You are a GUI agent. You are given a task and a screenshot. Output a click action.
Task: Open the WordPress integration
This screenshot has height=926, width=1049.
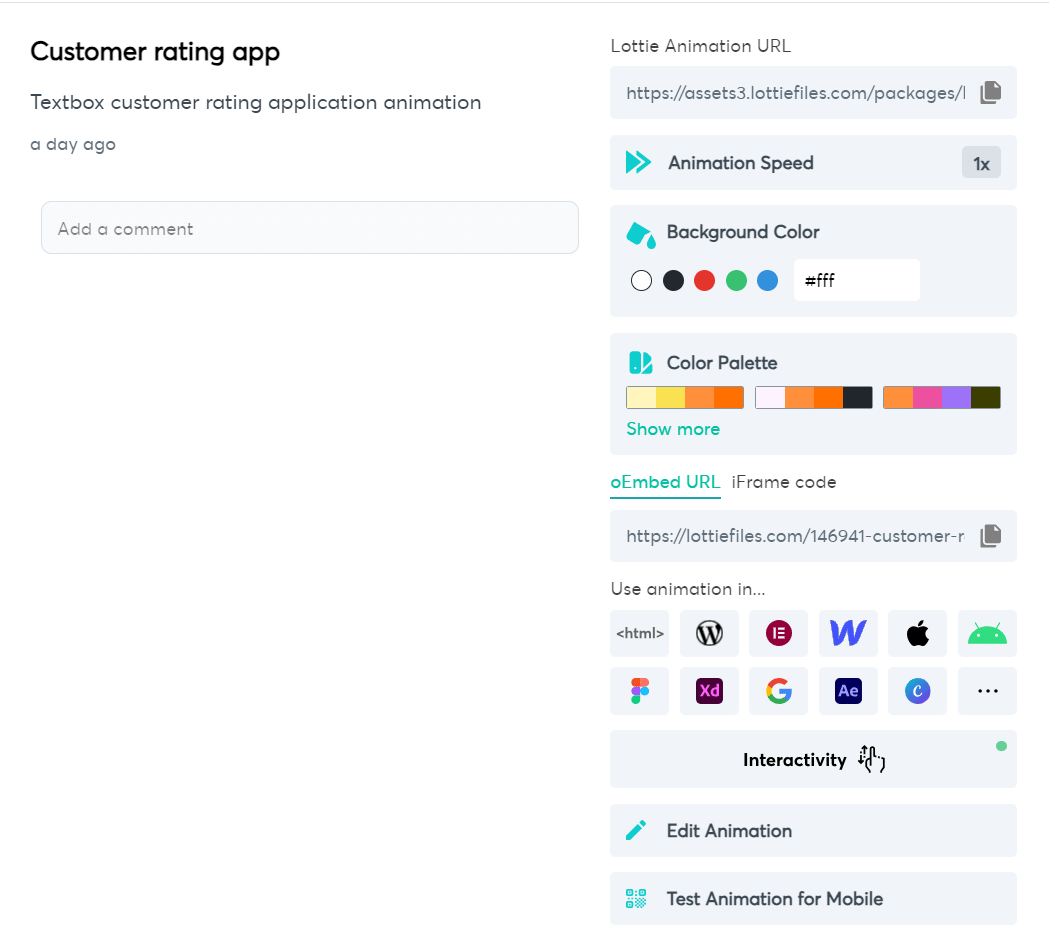tap(709, 633)
